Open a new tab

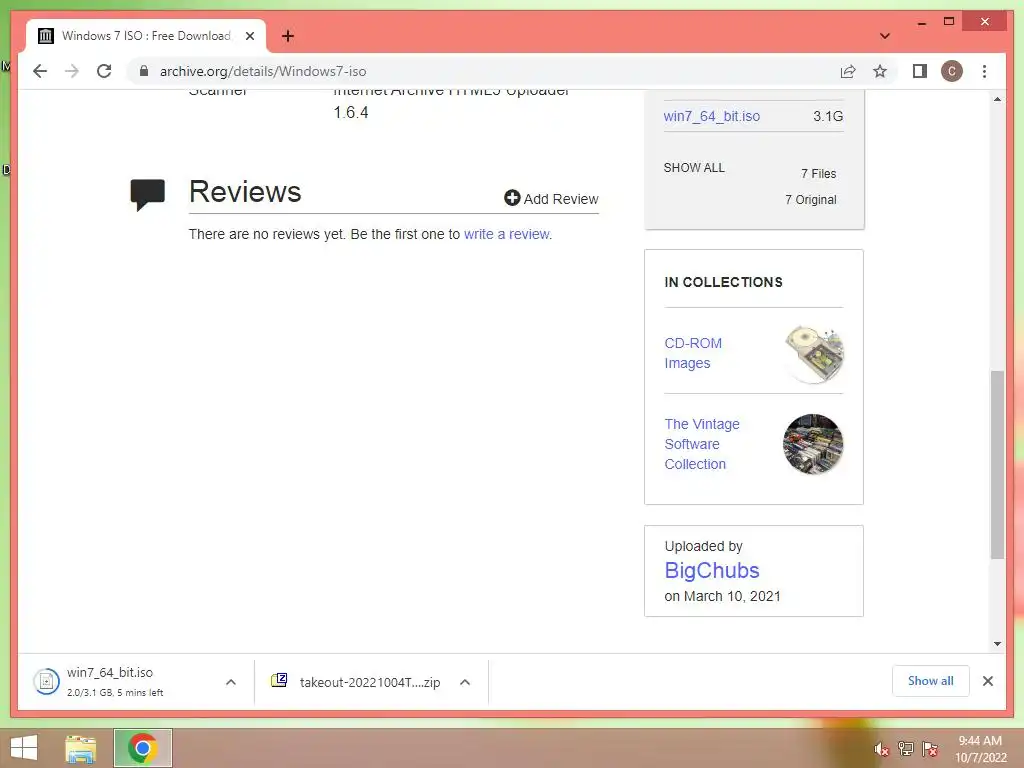pyautogui.click(x=288, y=36)
